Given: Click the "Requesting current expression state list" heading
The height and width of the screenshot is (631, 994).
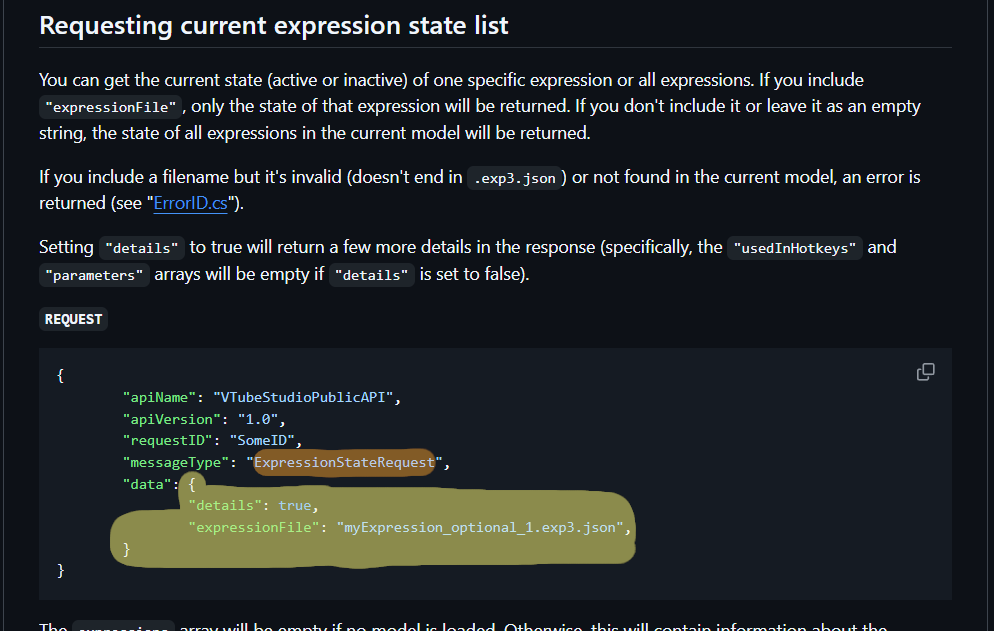Looking at the screenshot, I should click(273, 25).
